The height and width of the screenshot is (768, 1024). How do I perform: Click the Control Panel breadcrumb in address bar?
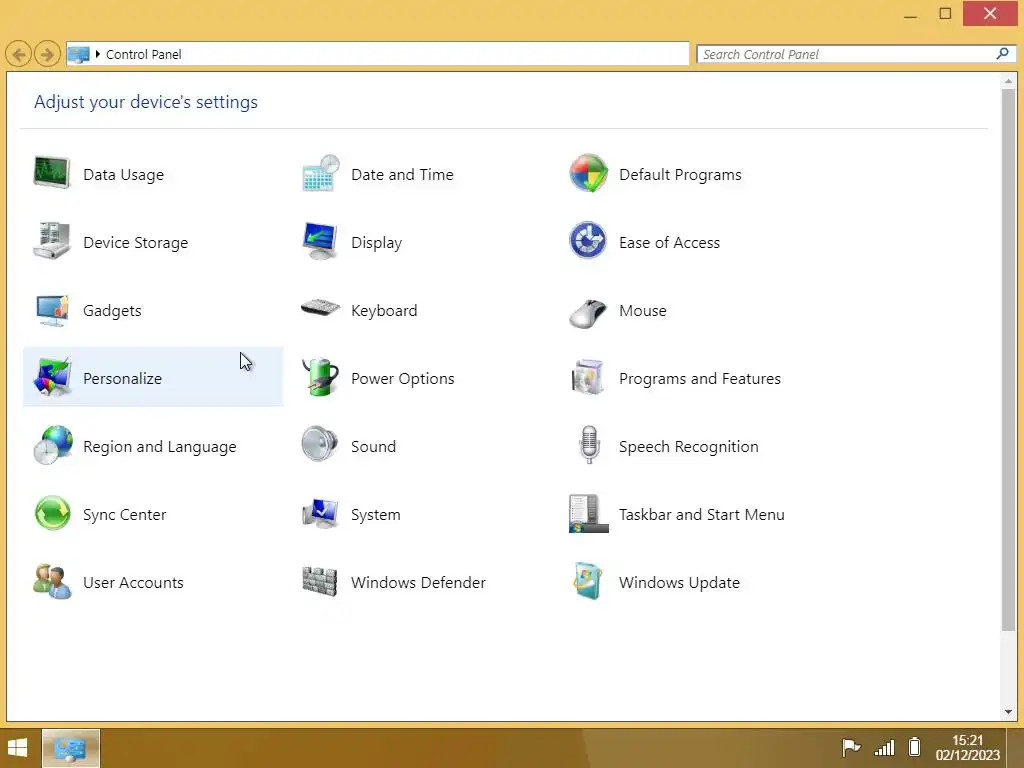144,55
